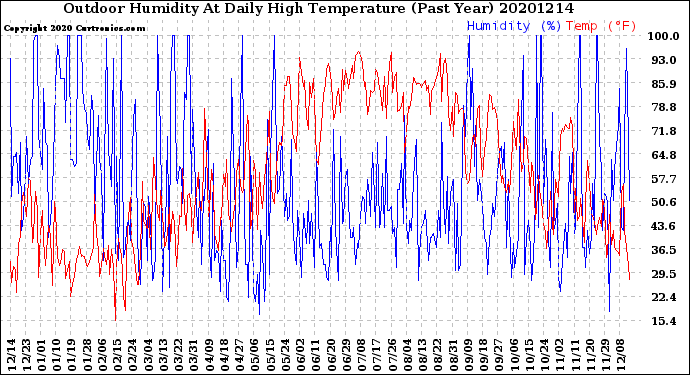Image resolution: width=690 pixels, height=375 pixels.
Task: Click the y-axis value 85.9
Action: pos(664,84)
